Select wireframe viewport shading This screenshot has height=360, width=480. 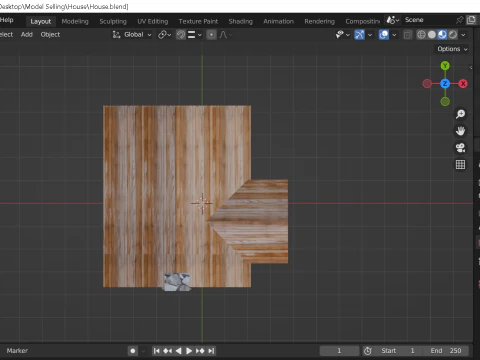421,35
